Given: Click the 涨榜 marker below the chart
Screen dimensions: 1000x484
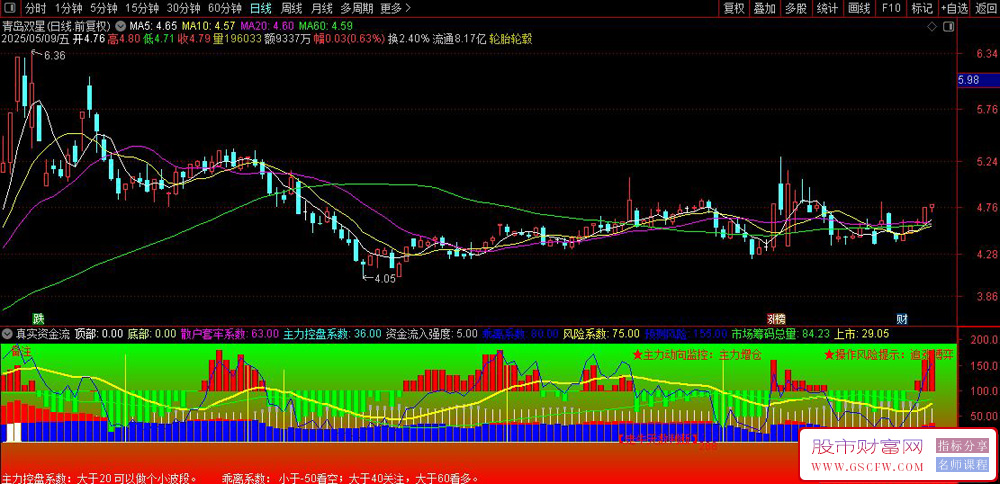Looking at the screenshot, I should click(x=776, y=318).
